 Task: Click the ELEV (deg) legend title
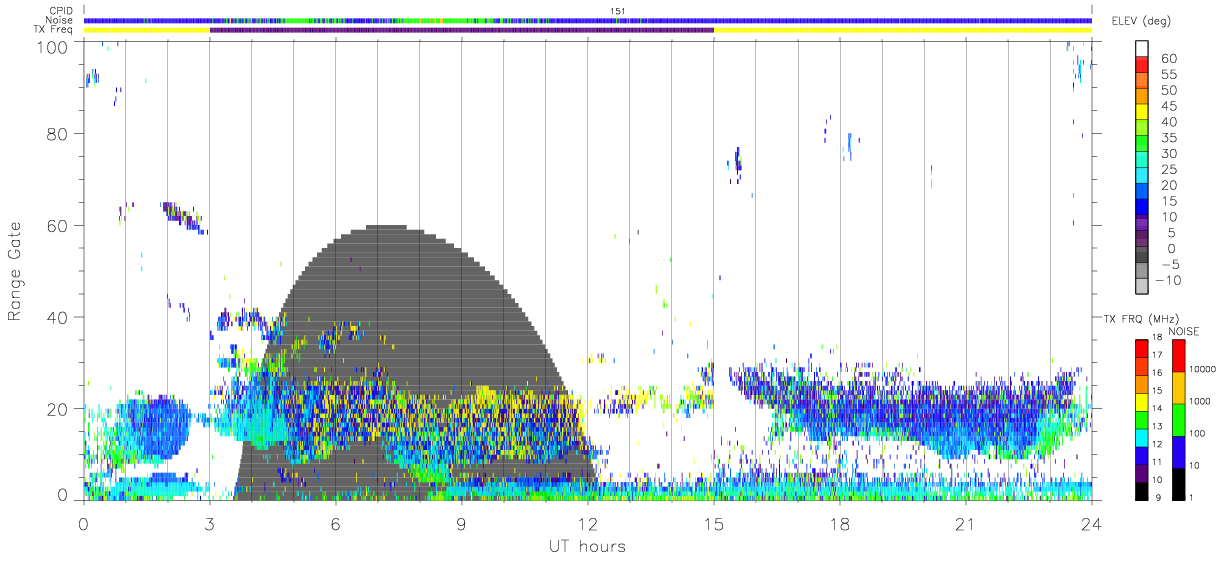pos(1143,21)
